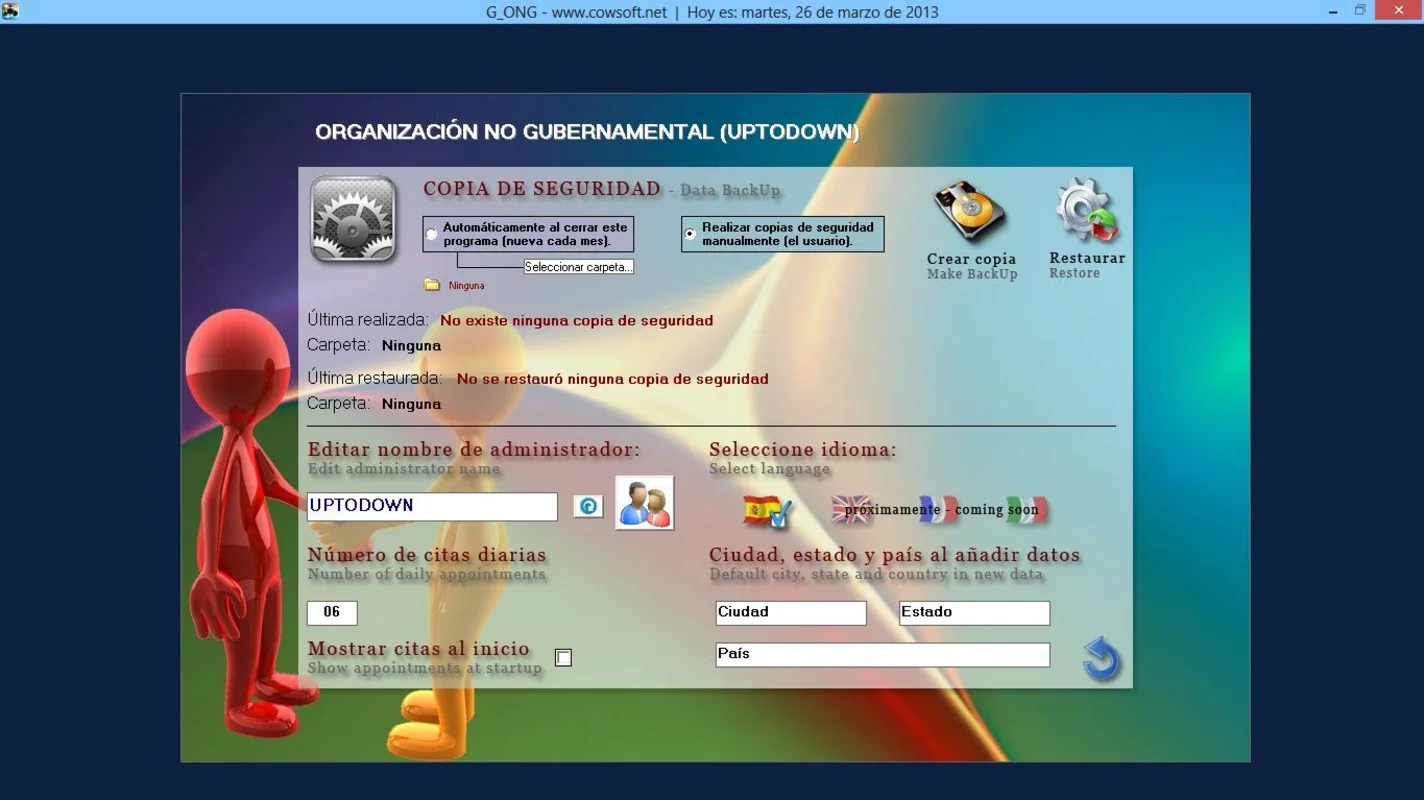Click the Restaurar label
The image size is (1424, 800).
1087,258
